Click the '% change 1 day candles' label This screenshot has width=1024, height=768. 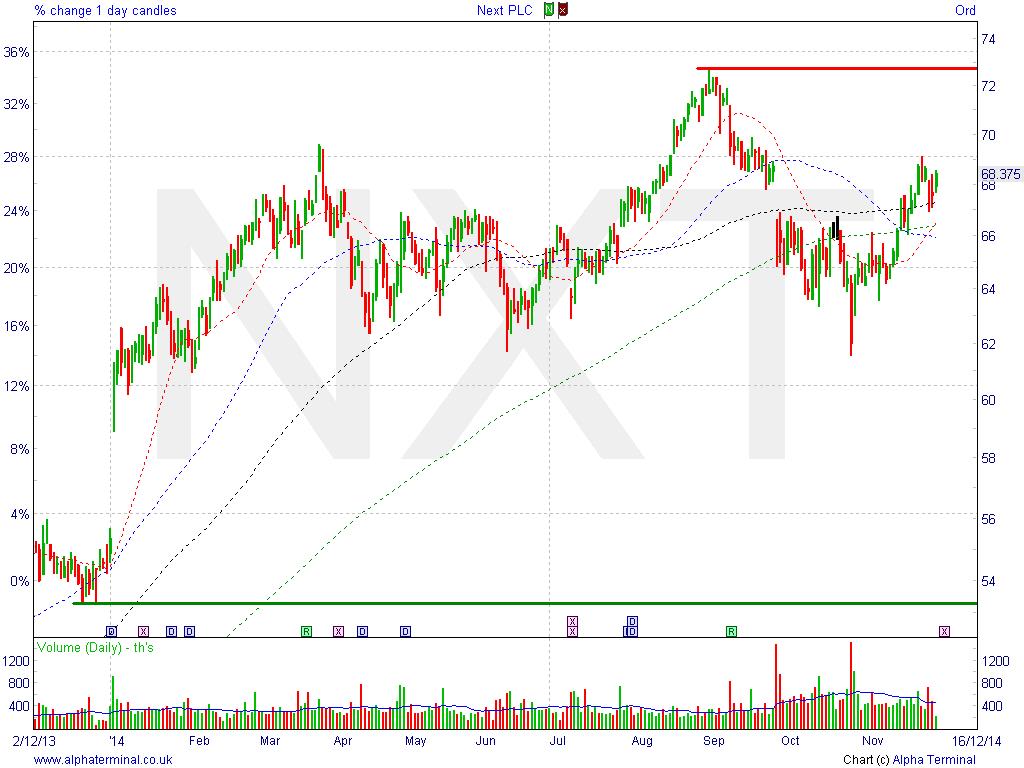pyautogui.click(x=105, y=10)
